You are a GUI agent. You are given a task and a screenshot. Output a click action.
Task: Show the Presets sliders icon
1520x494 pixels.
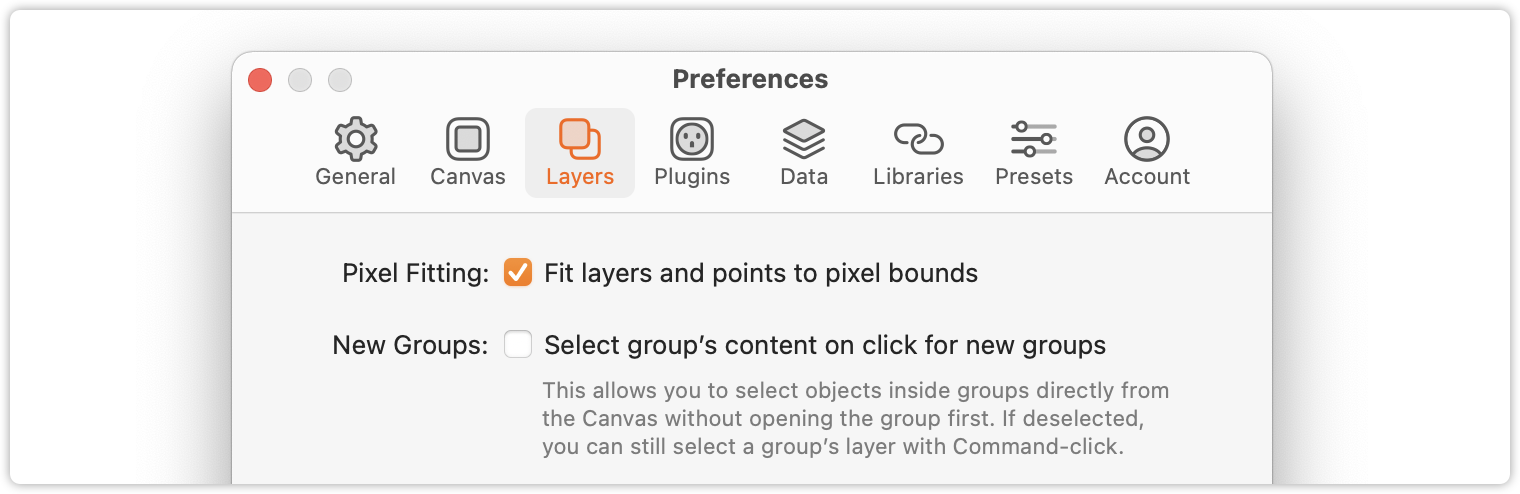[1034, 139]
